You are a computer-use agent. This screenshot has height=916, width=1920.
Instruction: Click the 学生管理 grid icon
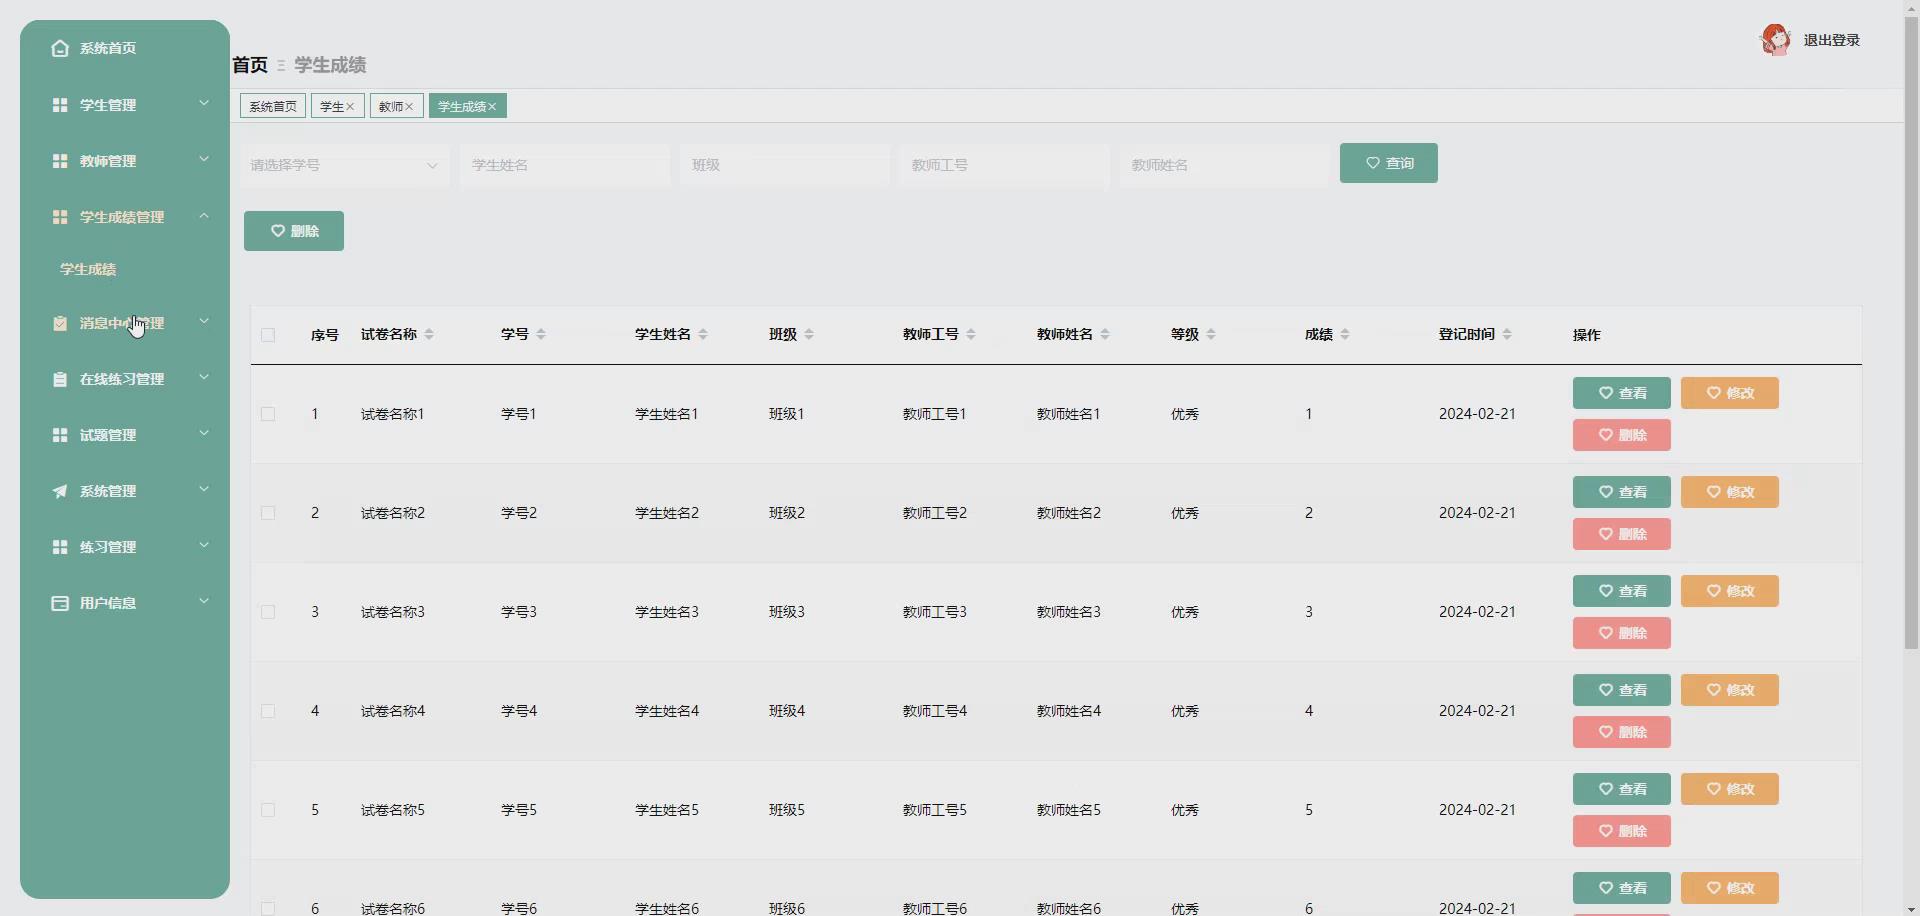tap(60, 105)
